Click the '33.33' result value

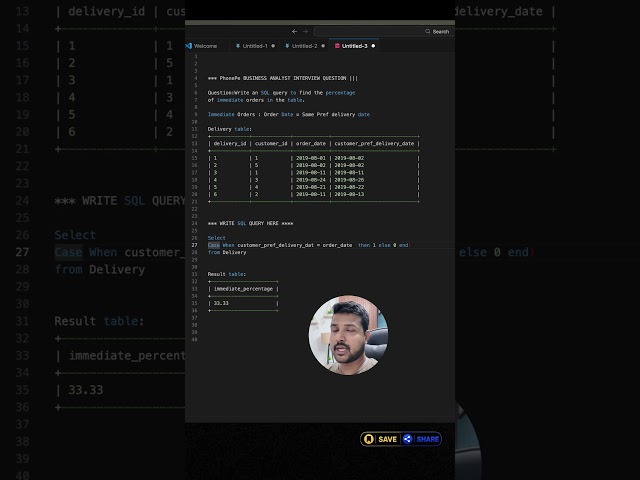221,303
